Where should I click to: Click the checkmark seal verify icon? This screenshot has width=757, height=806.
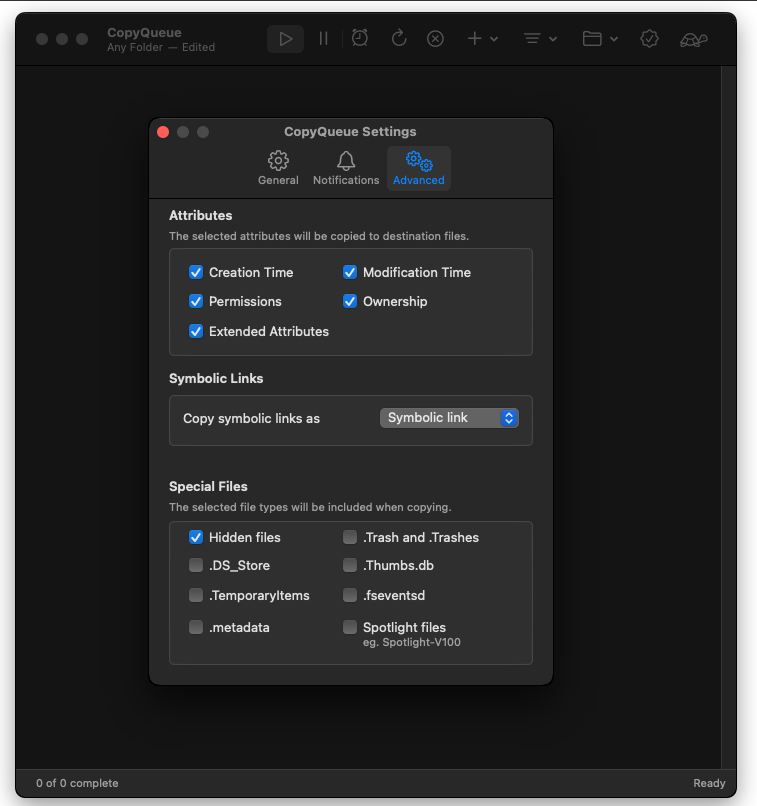tap(649, 39)
